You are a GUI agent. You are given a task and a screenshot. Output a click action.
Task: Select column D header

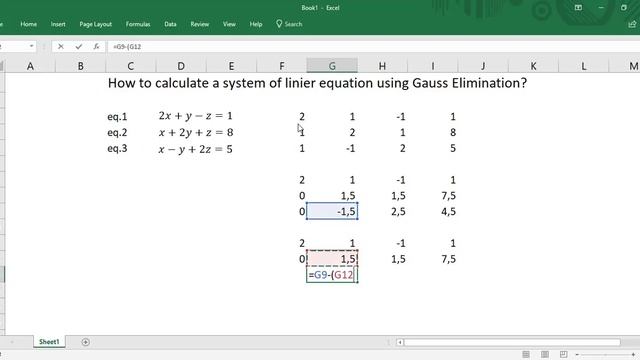pos(181,66)
